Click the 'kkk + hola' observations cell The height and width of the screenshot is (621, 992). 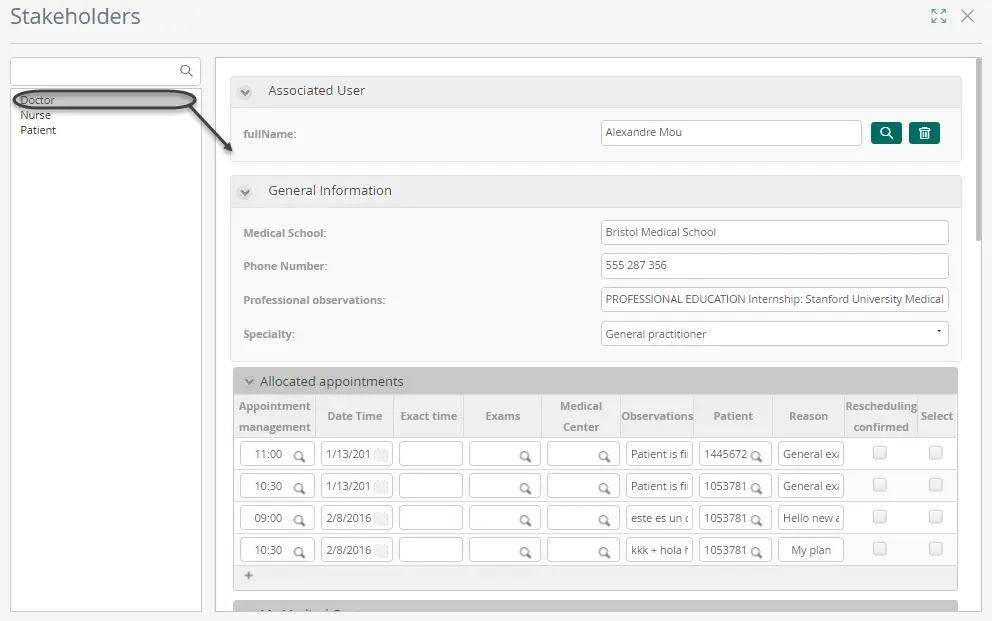coord(659,550)
